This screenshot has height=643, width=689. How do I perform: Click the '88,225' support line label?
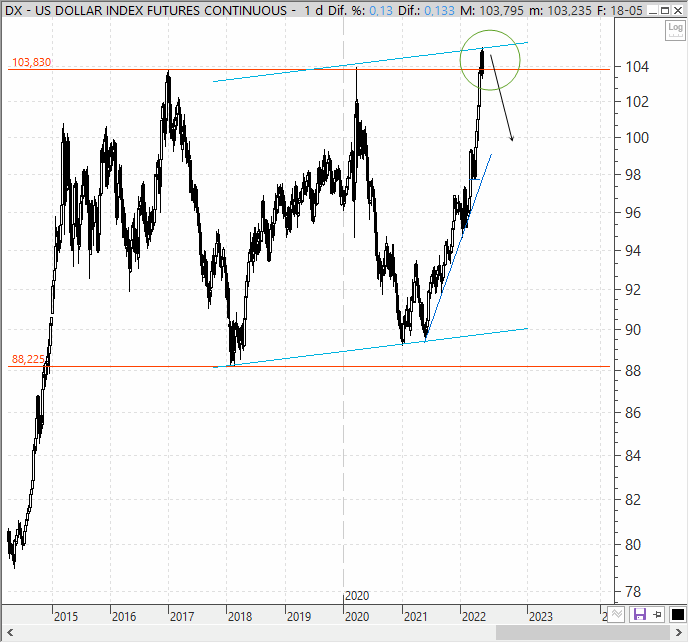pyautogui.click(x=28, y=360)
